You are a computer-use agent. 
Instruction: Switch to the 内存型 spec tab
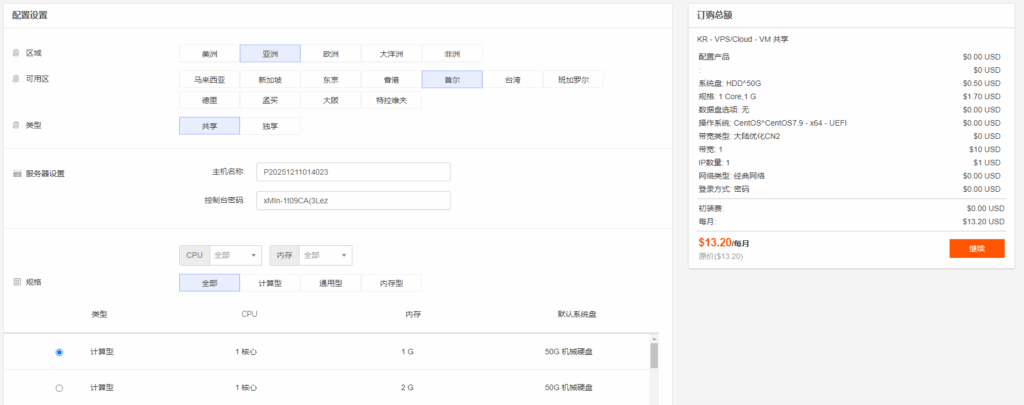pyautogui.click(x=391, y=283)
